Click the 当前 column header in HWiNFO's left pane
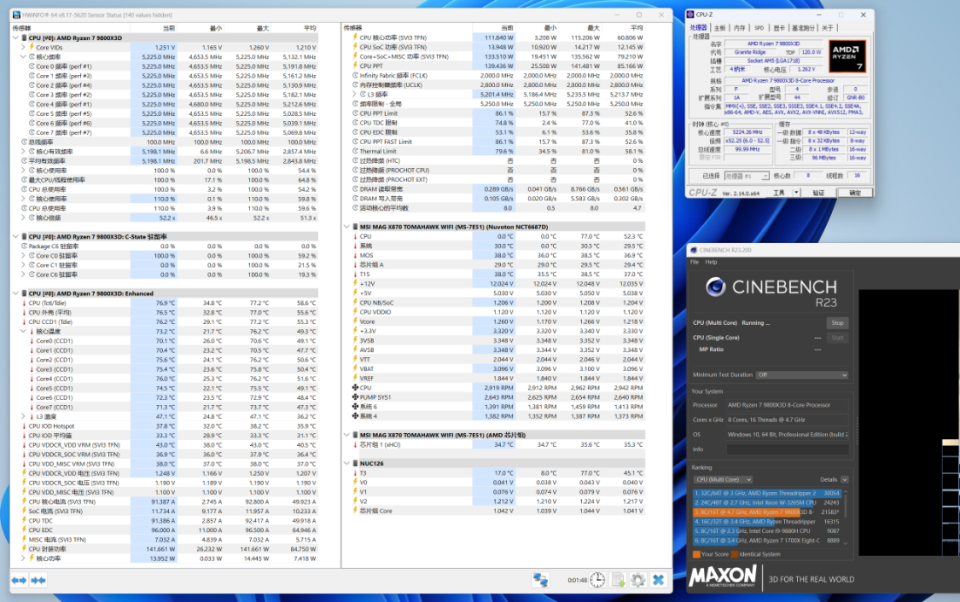This screenshot has width=960, height=602. 153,28
